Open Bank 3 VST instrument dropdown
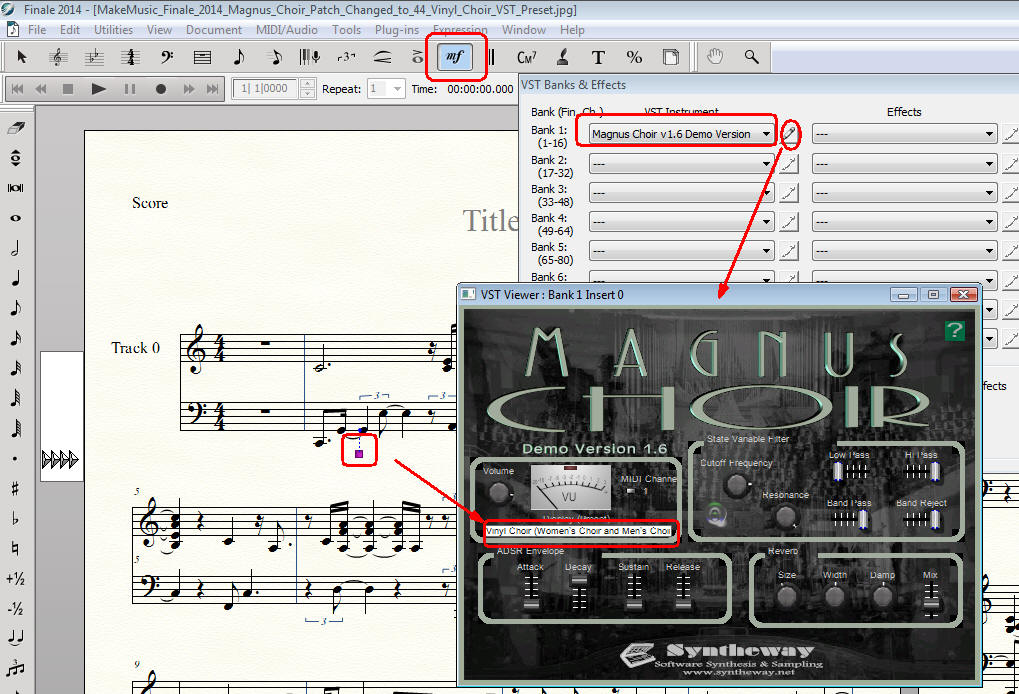The image size is (1019, 694). point(681,193)
